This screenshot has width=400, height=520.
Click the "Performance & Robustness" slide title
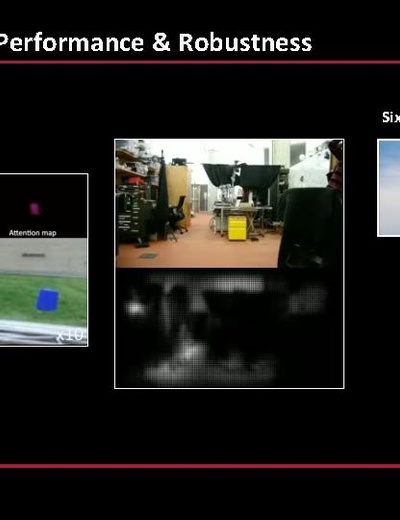click(x=155, y=43)
